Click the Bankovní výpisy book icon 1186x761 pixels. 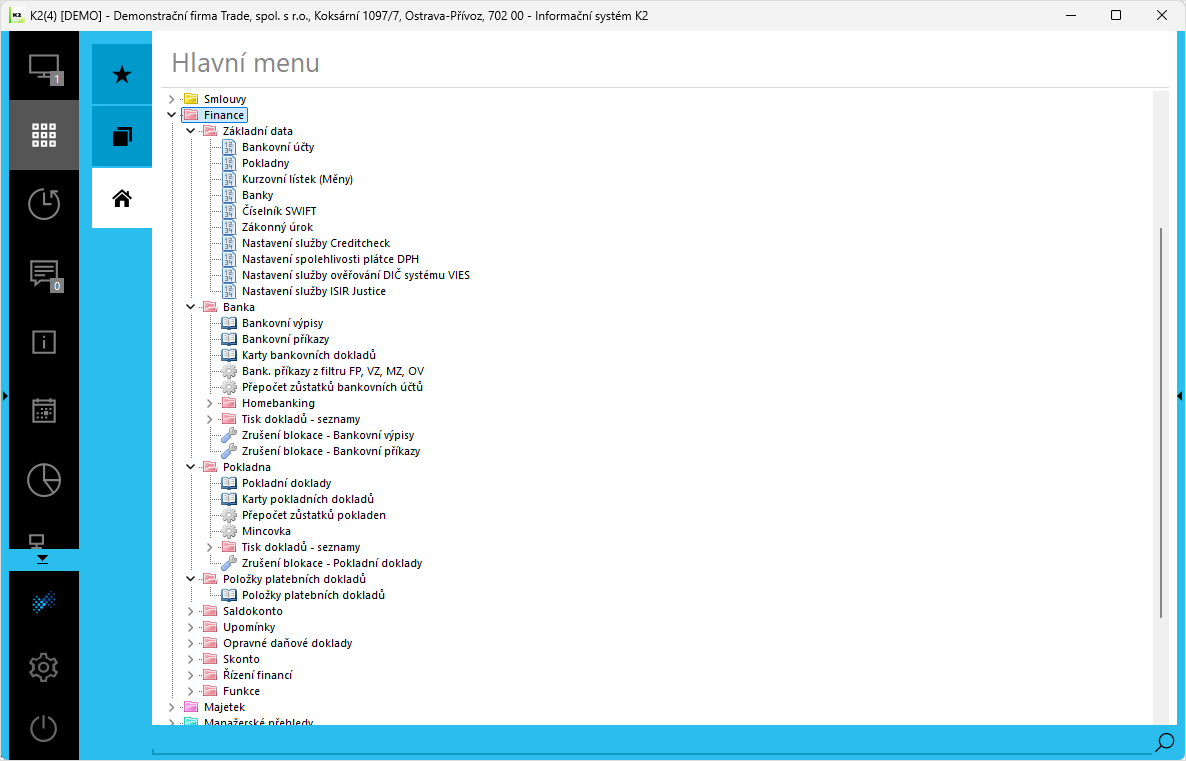pyautogui.click(x=228, y=323)
